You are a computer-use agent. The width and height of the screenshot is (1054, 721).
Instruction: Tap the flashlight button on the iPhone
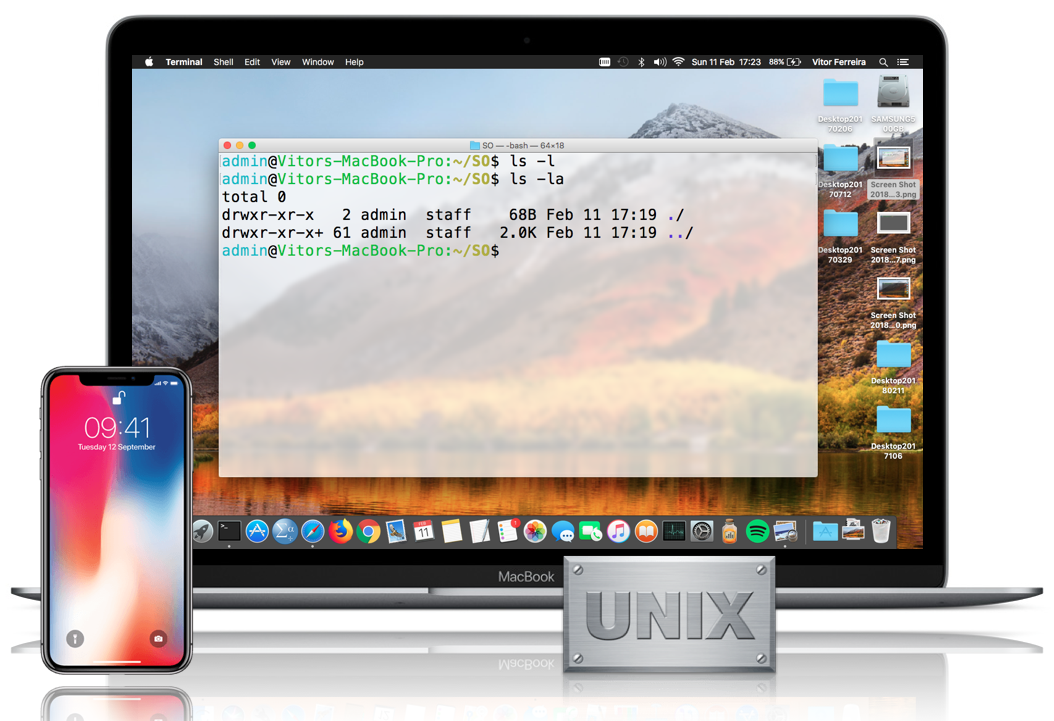point(75,638)
